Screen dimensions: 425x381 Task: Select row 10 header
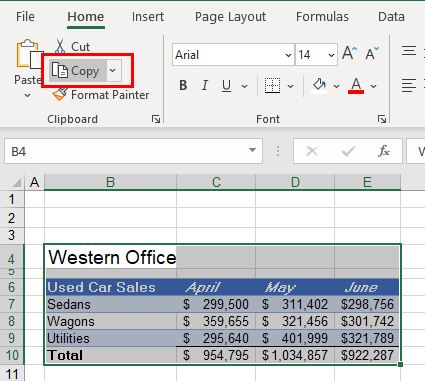(12, 355)
